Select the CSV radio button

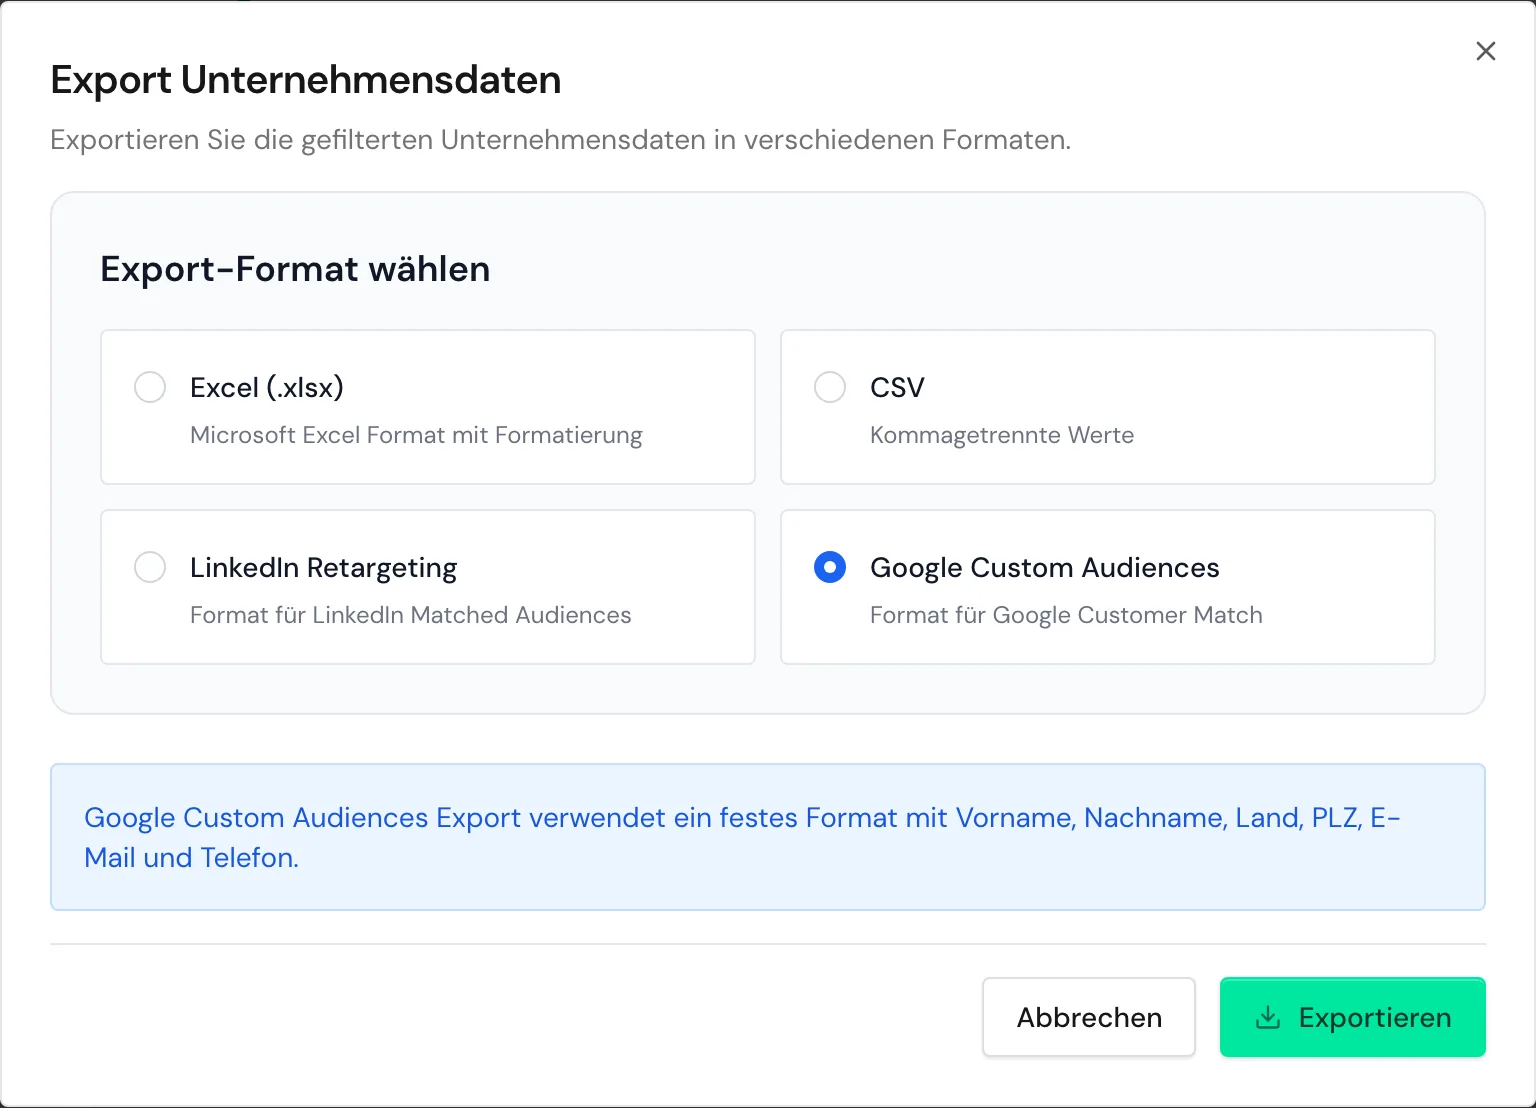830,387
